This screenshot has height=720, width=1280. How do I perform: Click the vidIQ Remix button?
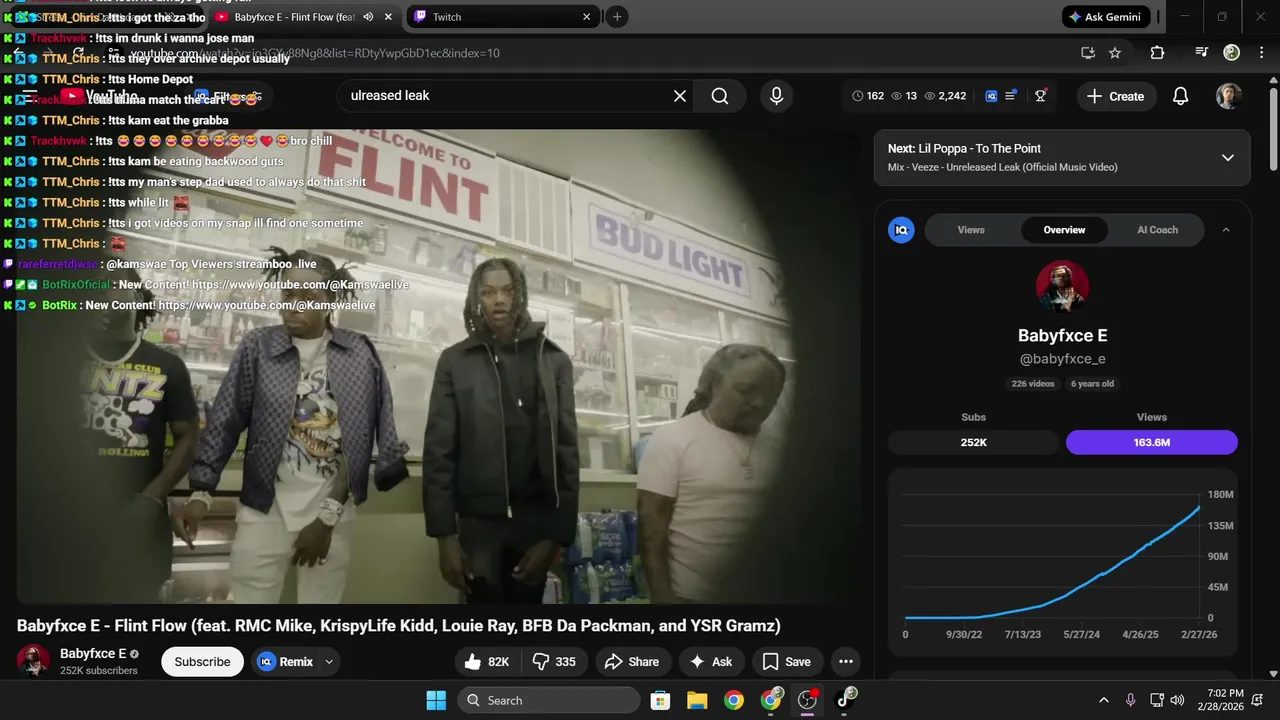tap(286, 661)
